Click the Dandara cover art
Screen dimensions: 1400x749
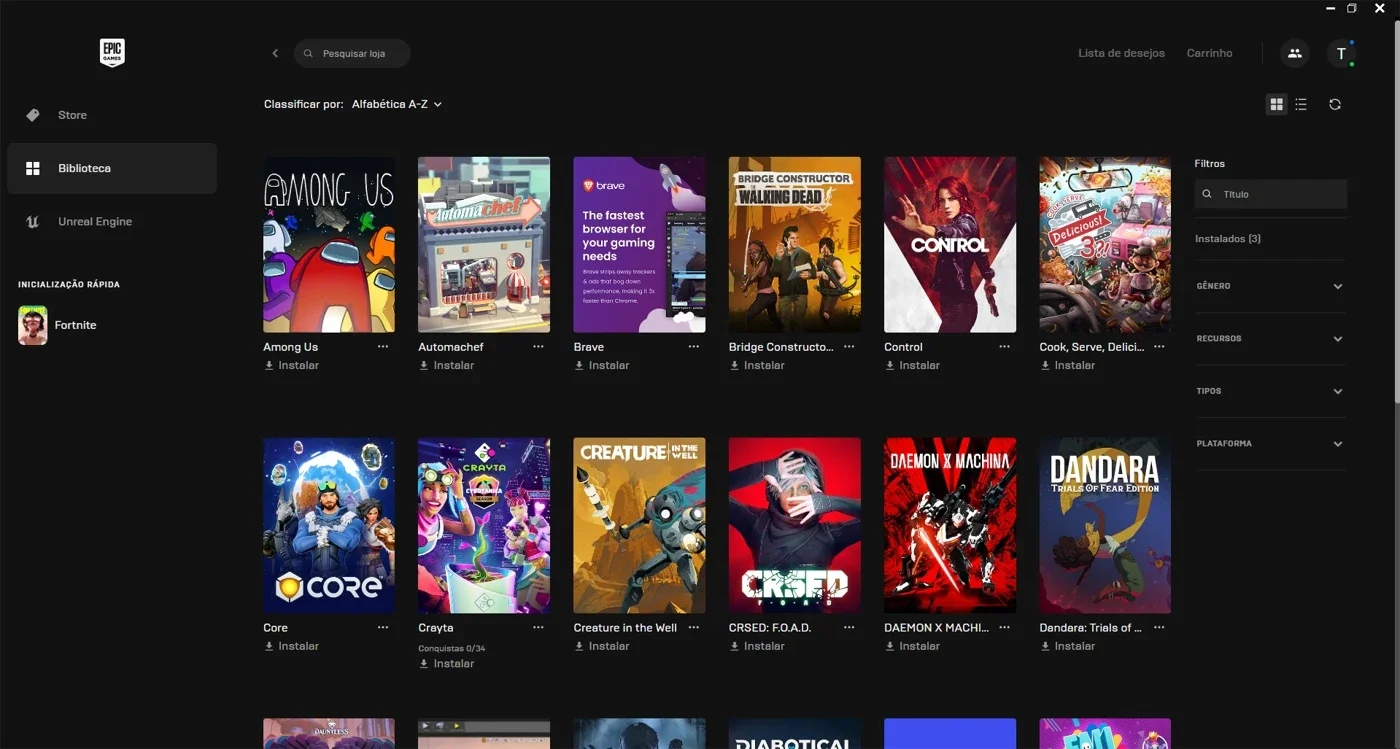[x=1105, y=525]
